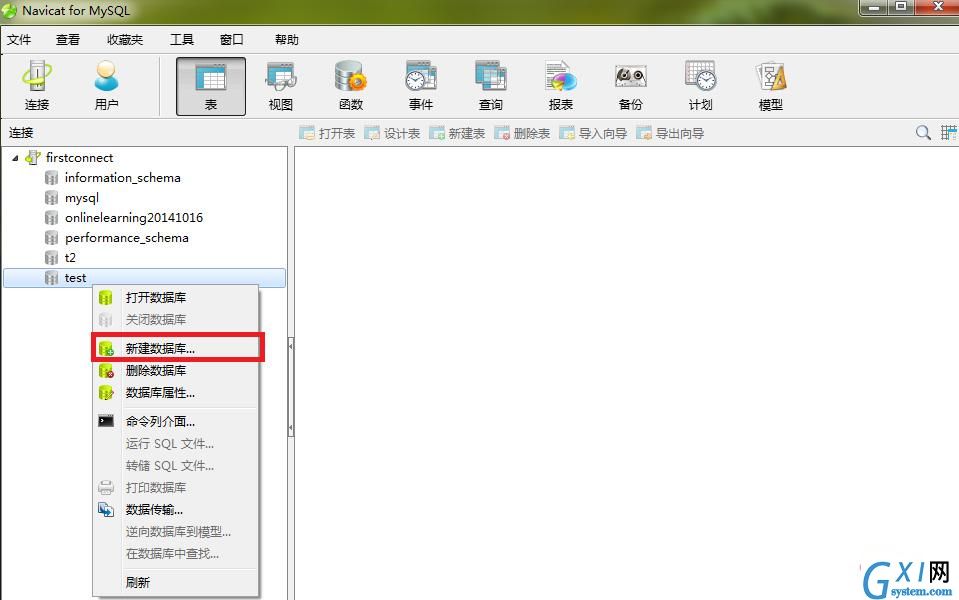
Task: Open the 工具 tools menu
Action: pyautogui.click(x=182, y=40)
